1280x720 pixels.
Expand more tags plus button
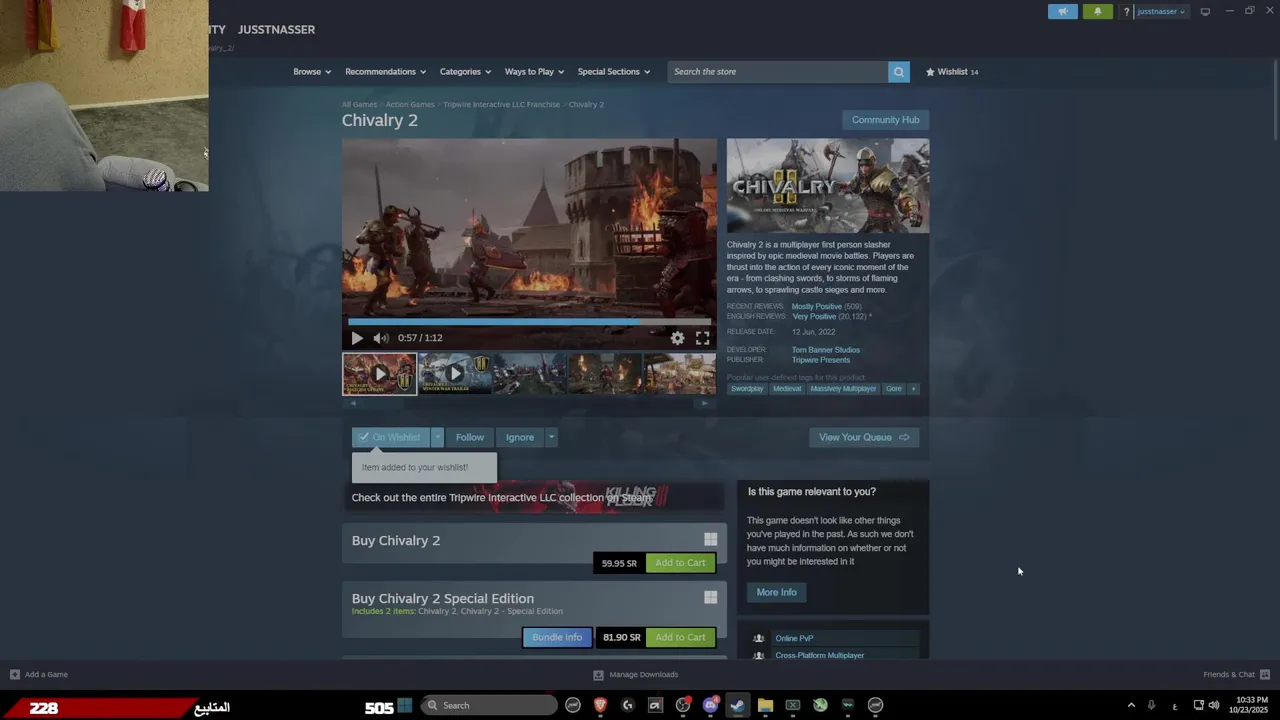tap(913, 389)
